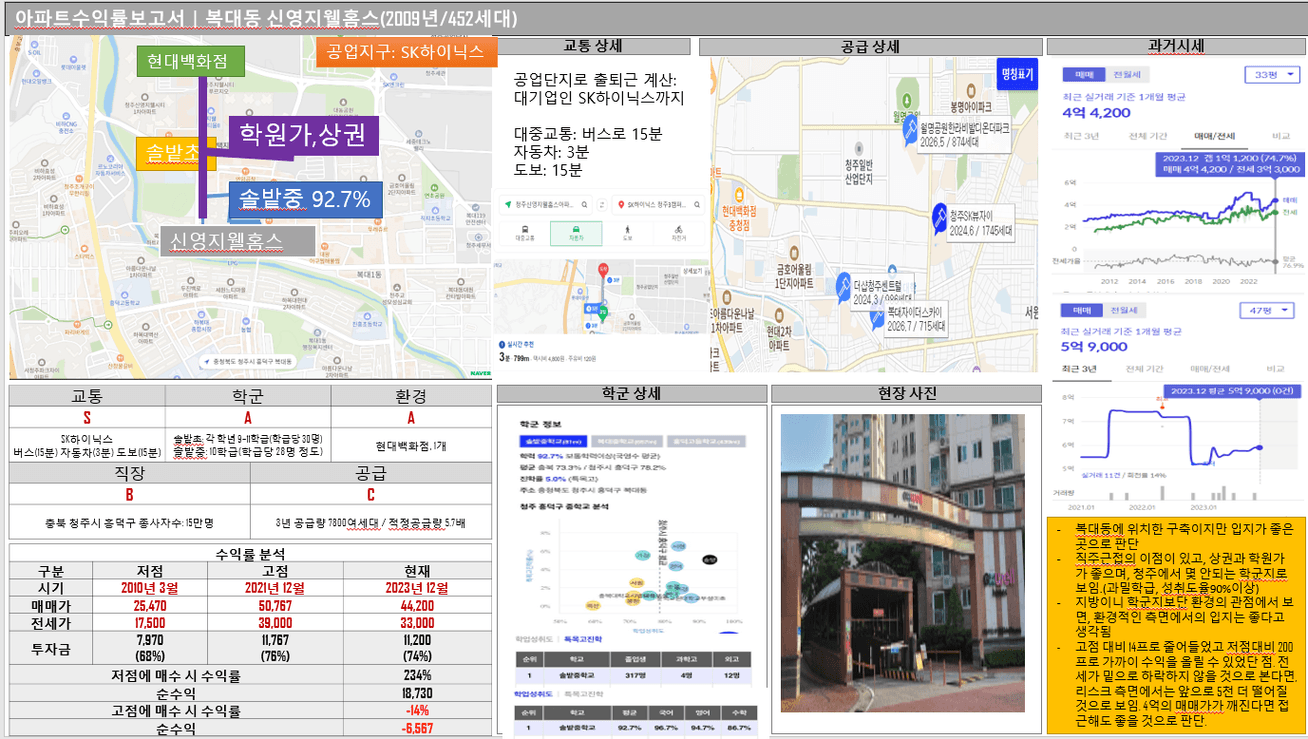This screenshot has width=1308, height=739.
Task: Open the 33평 size dropdown
Action: pos(1270,75)
